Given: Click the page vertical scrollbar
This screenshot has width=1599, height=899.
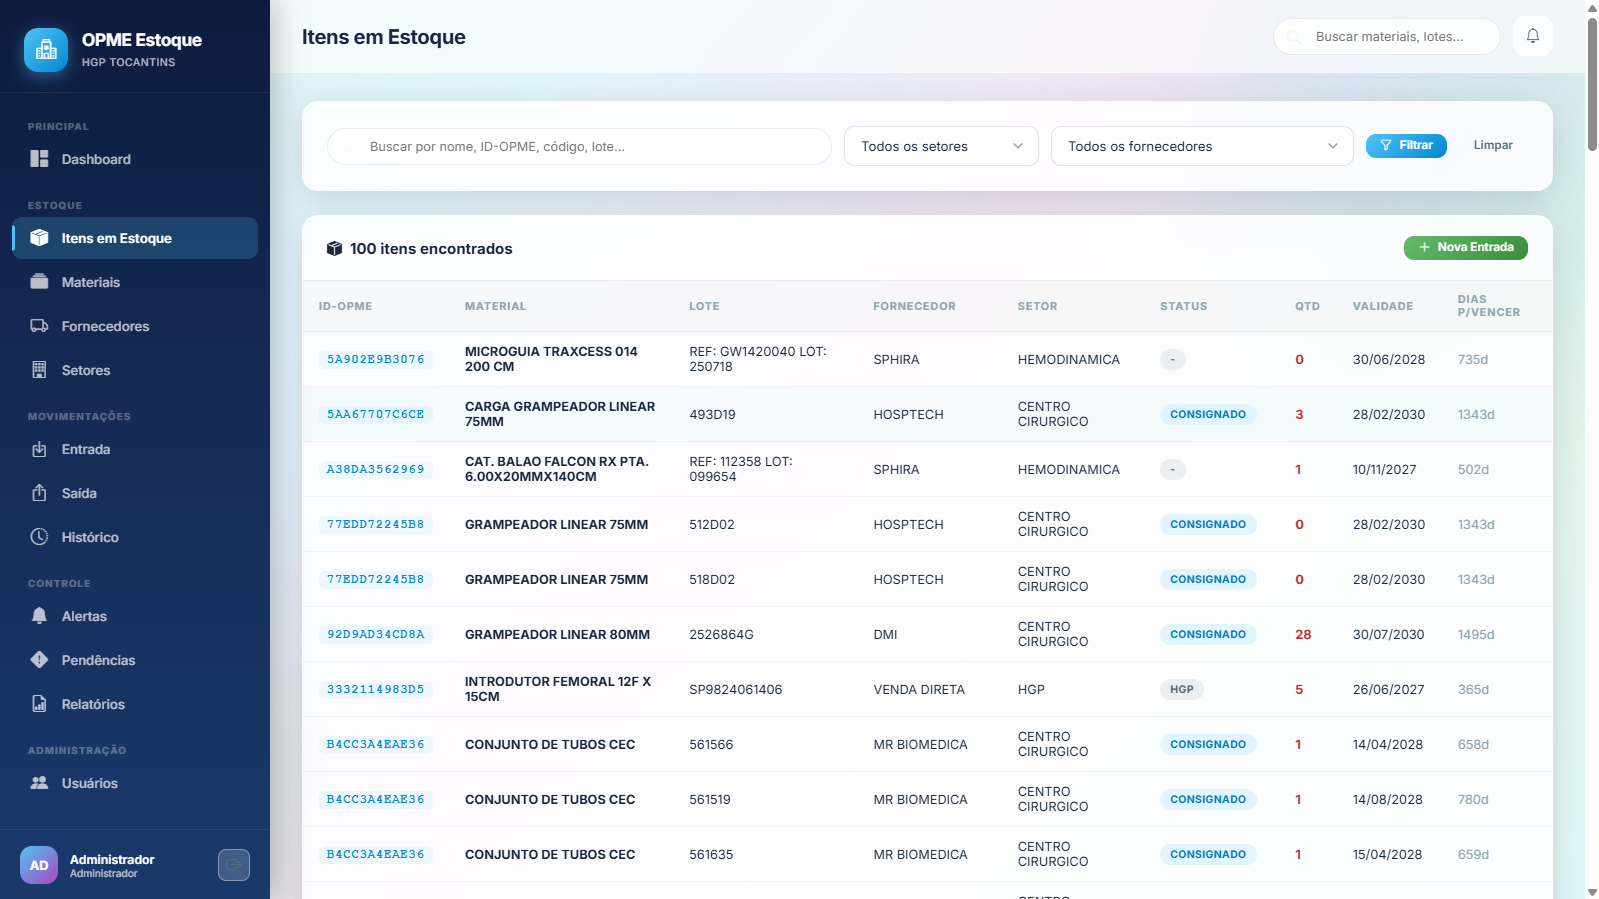Looking at the screenshot, I should (x=1591, y=85).
